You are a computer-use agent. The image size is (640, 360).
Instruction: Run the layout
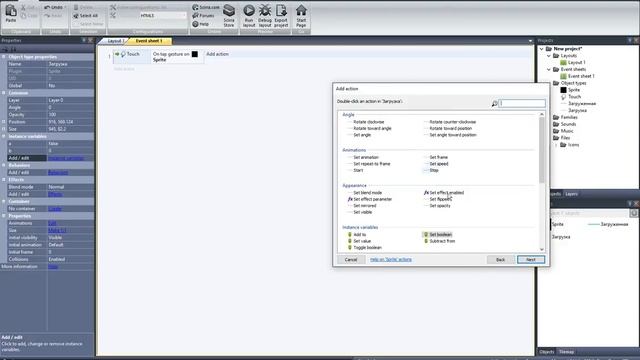pyautogui.click(x=249, y=16)
